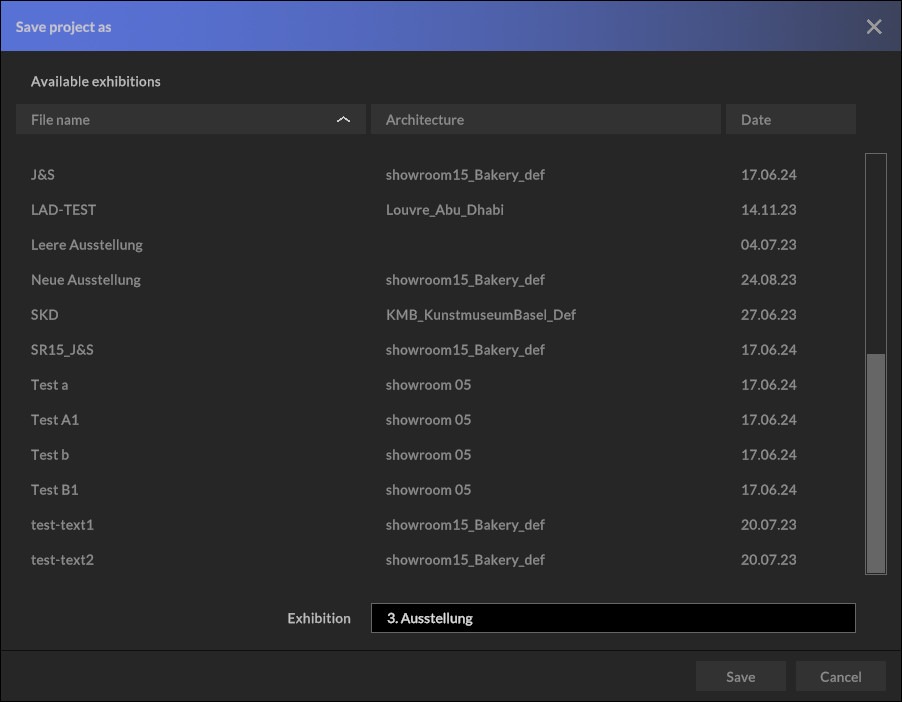Screen dimensions: 902x702
Task: Choose the test-text1 file entry
Action: 62,525
